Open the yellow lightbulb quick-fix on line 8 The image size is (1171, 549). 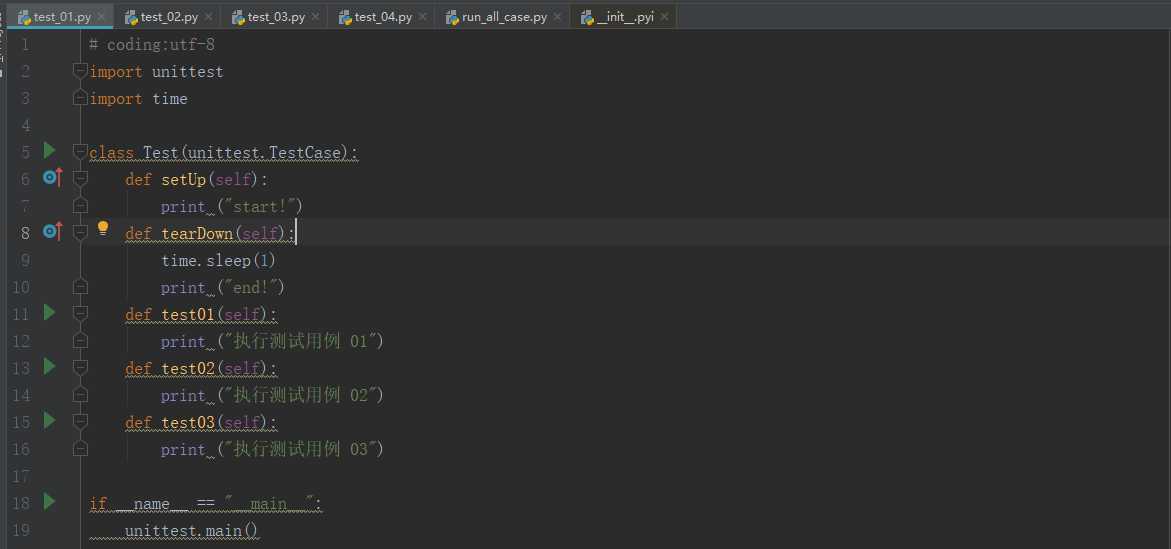tap(103, 229)
